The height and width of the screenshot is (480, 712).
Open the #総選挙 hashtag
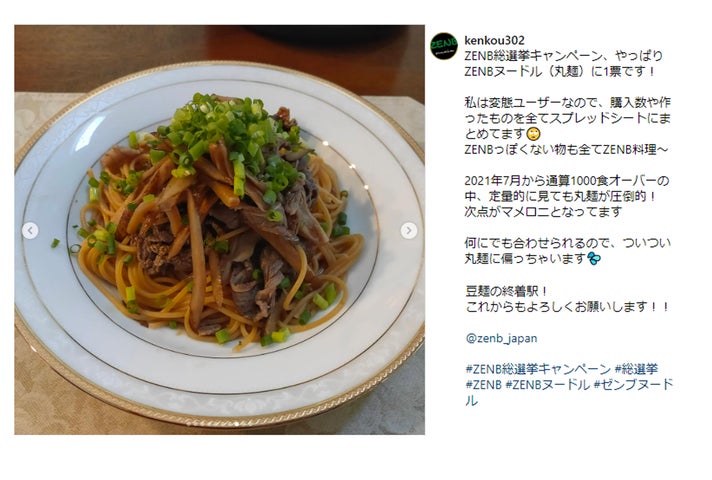[636, 369]
